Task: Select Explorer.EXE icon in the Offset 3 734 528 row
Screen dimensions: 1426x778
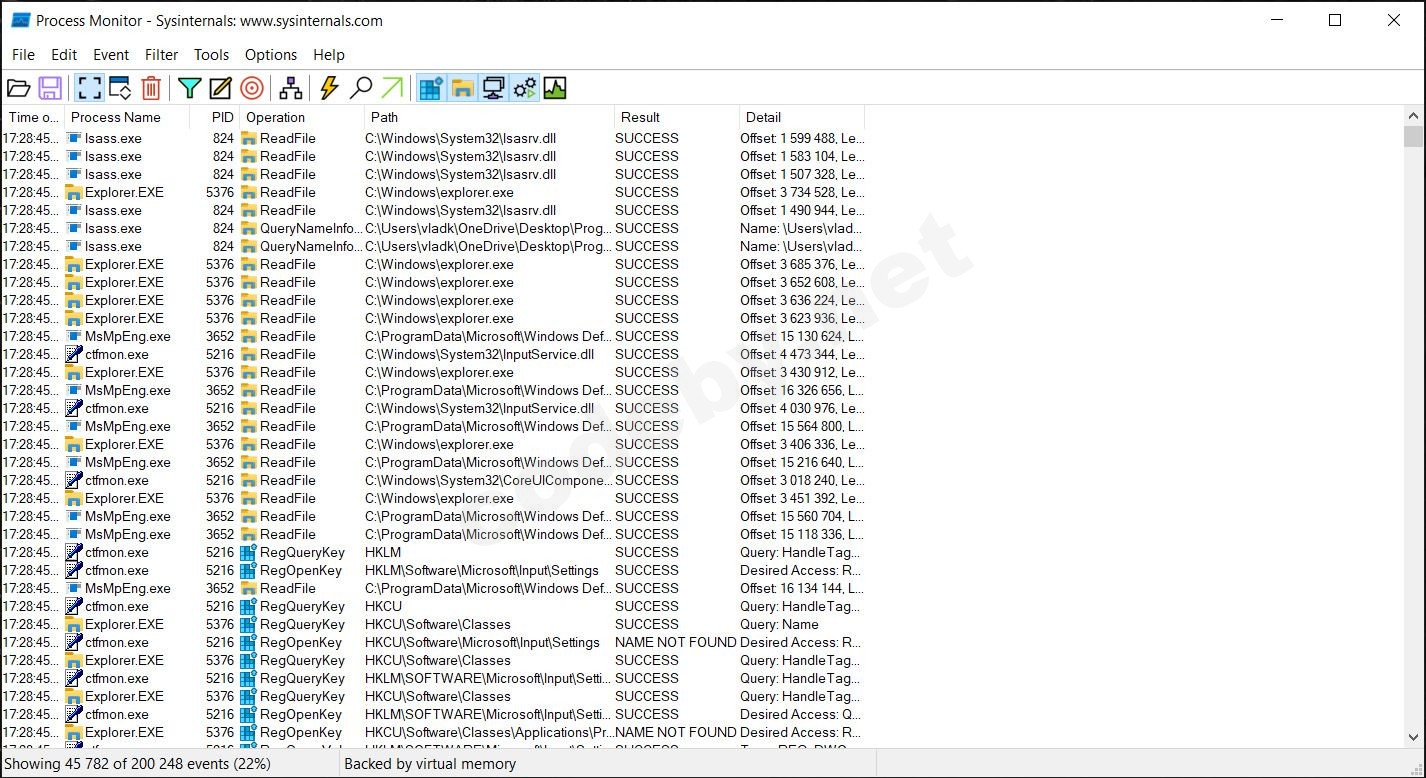Action: point(74,192)
